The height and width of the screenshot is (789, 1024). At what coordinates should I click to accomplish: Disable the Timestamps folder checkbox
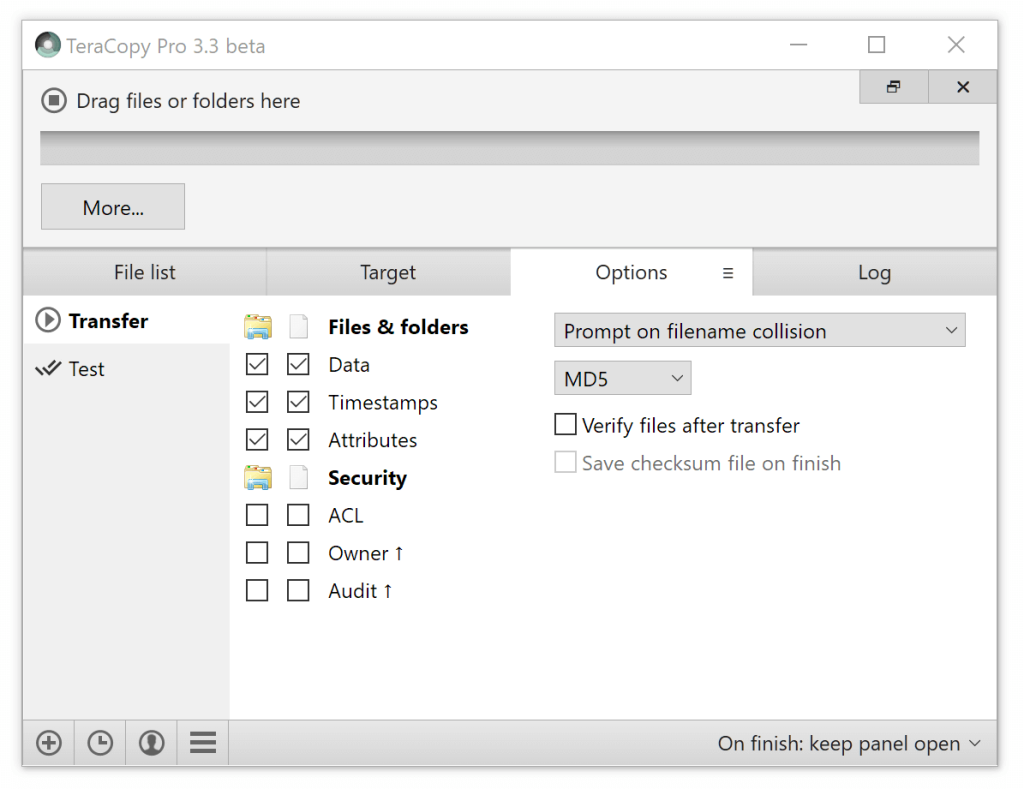coord(257,402)
